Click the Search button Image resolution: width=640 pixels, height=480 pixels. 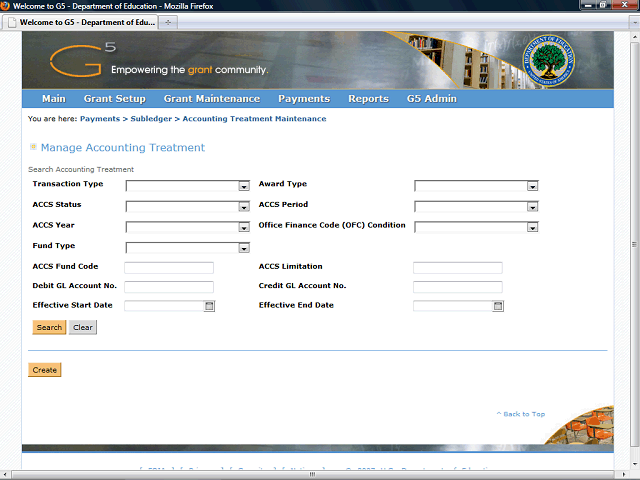[49, 327]
